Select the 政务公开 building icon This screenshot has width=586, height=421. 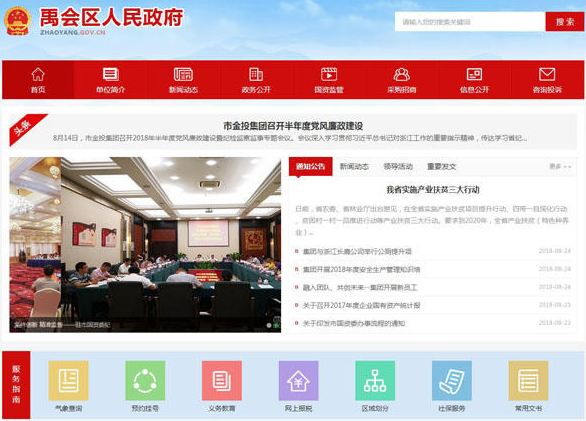(256, 74)
